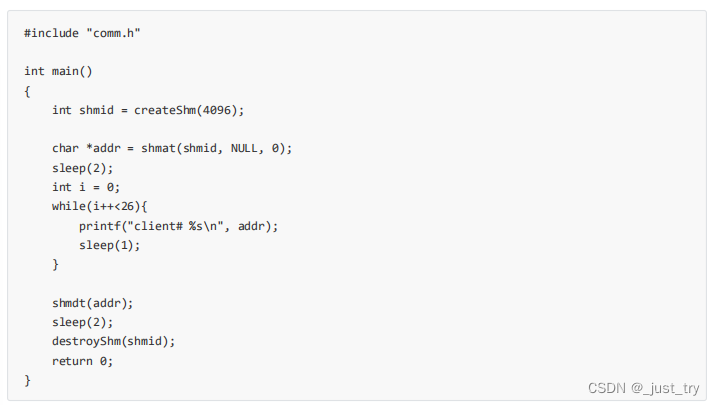Screen dimensions: 715x405
Task: Click the "int main()" function declaration
Action: tap(59, 71)
